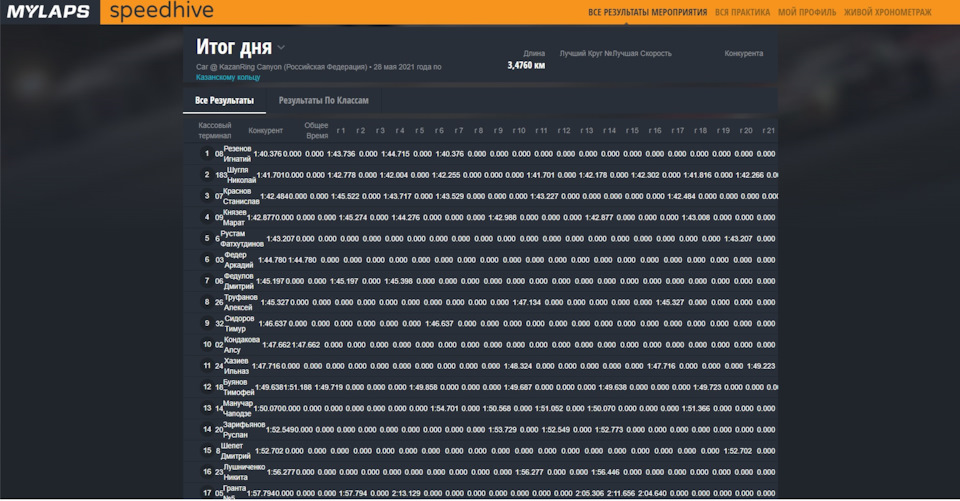Viewport: 960px width, 501px height.
Task: Click the time value 1:47.134
Action: (527, 302)
